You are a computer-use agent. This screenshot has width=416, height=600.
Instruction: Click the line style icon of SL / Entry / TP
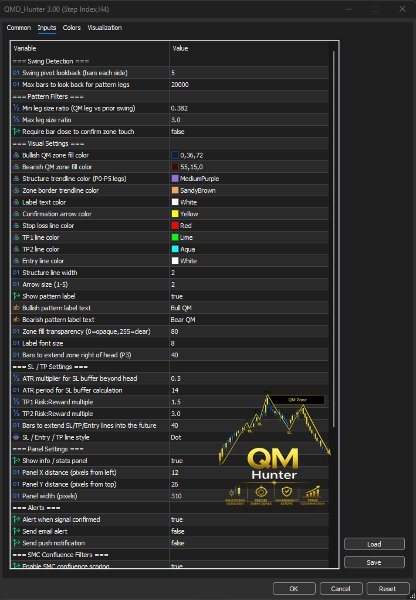[16, 437]
